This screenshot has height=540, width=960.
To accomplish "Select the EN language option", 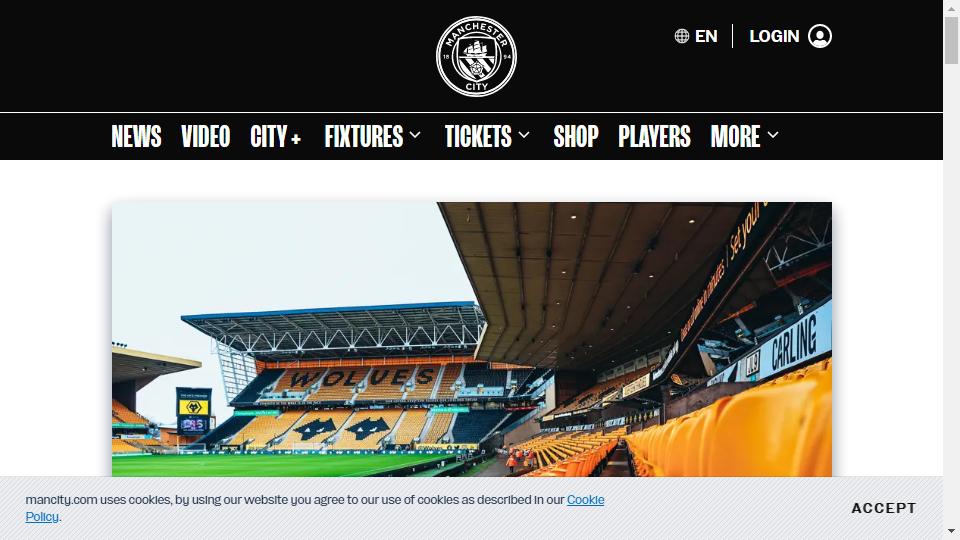I will click(x=706, y=36).
